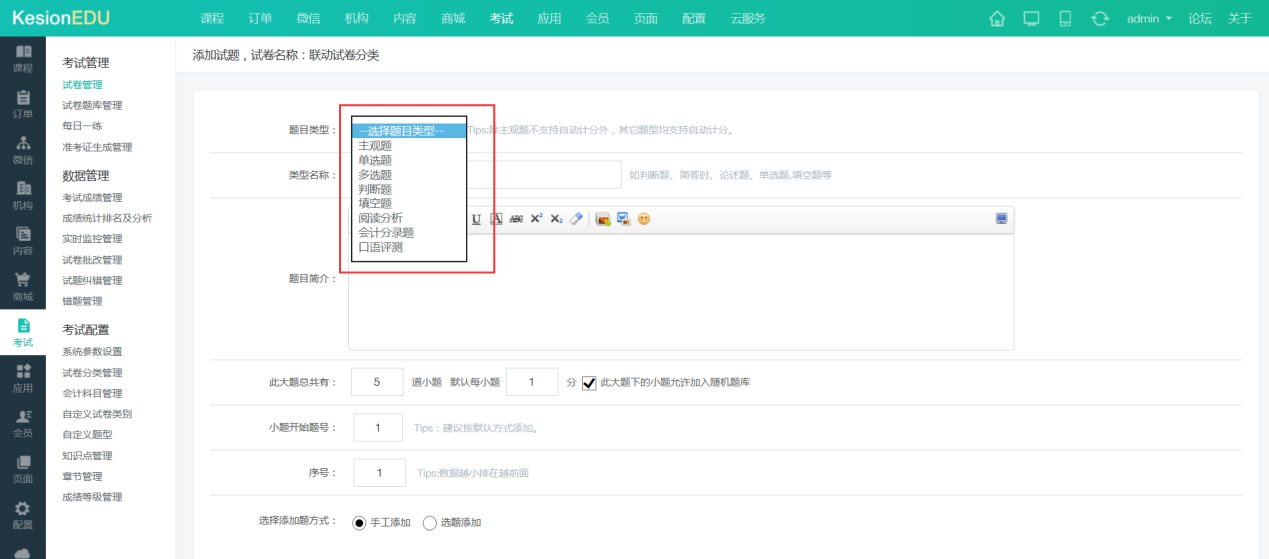Open the 微信 top menu item
The image size is (1269, 559).
[309, 19]
